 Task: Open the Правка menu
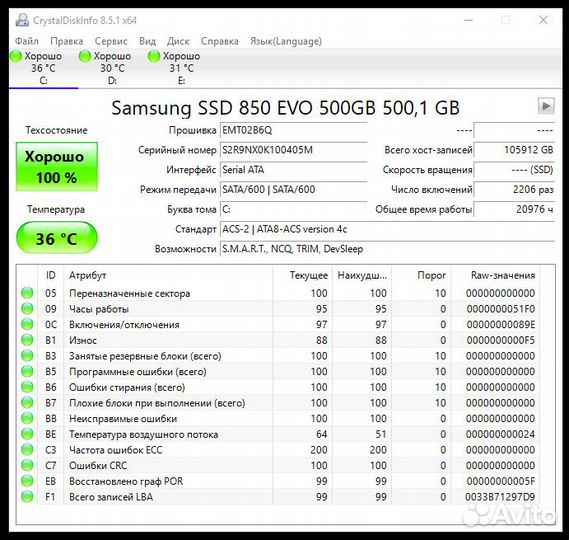67,41
